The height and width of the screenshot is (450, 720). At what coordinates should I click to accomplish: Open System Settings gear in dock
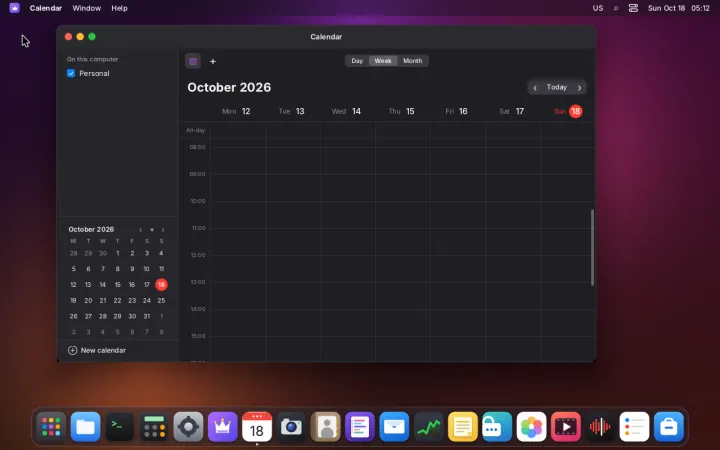[x=188, y=427]
